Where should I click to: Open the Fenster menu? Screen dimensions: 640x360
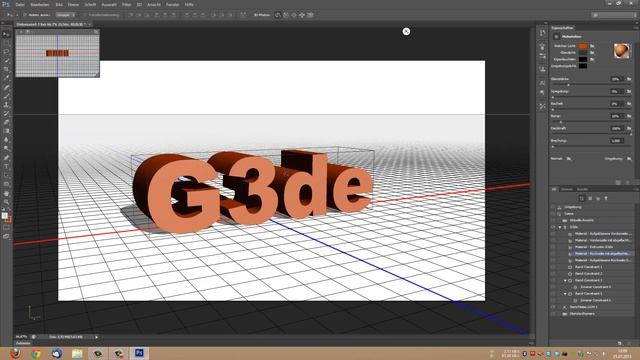tap(172, 4)
